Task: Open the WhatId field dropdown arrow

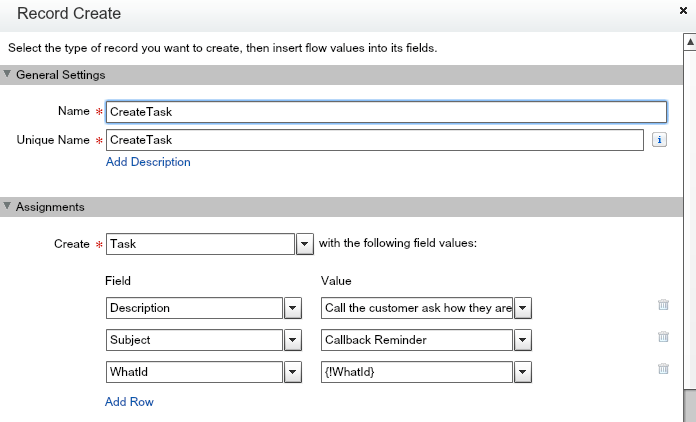Action: [293, 372]
